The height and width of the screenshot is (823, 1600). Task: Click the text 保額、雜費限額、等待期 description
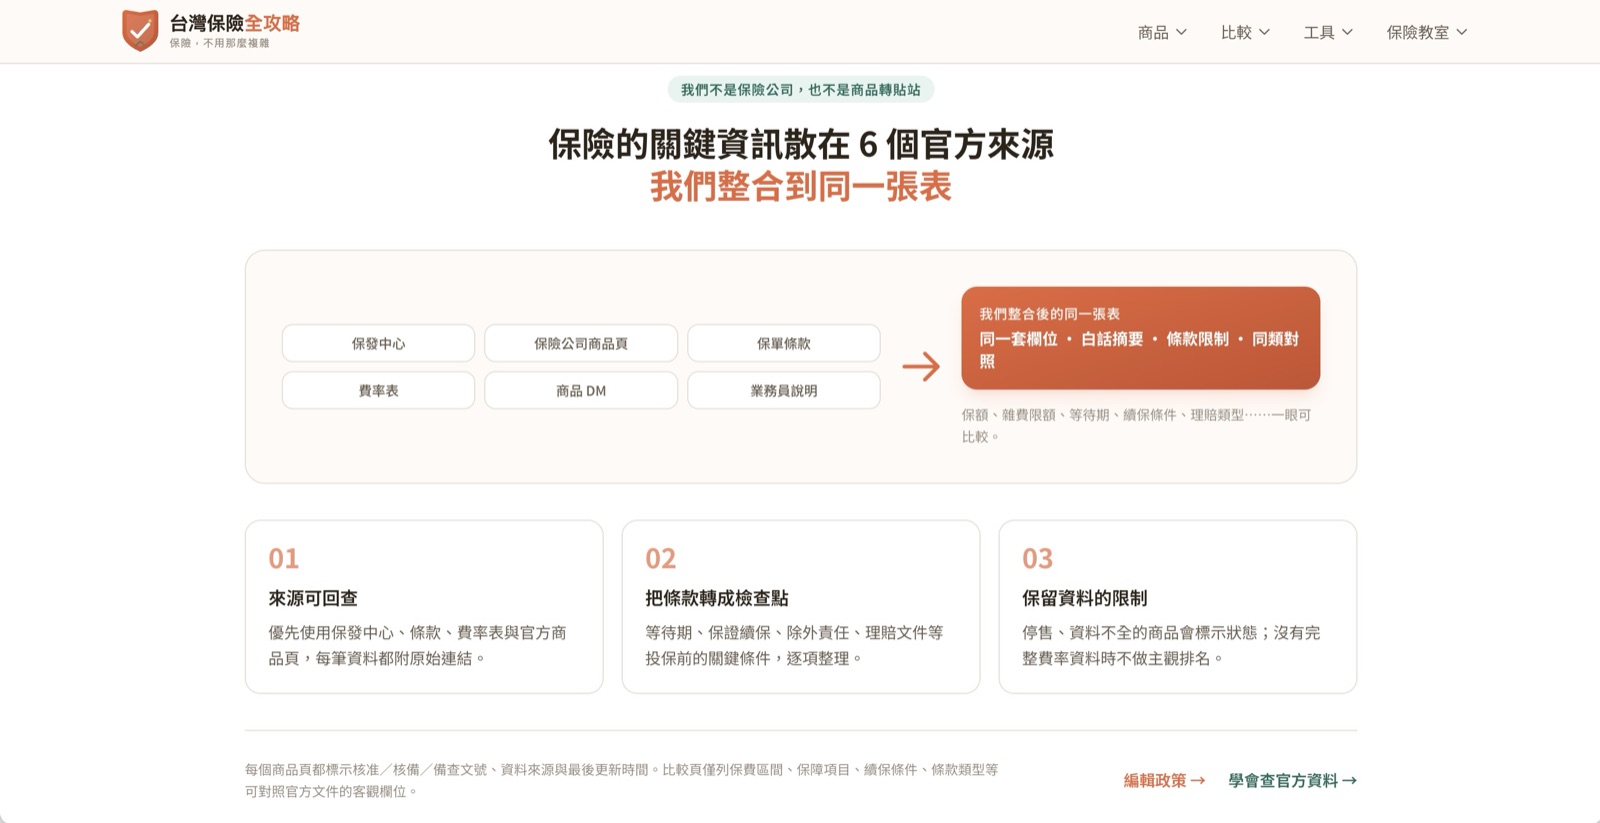point(1136,425)
